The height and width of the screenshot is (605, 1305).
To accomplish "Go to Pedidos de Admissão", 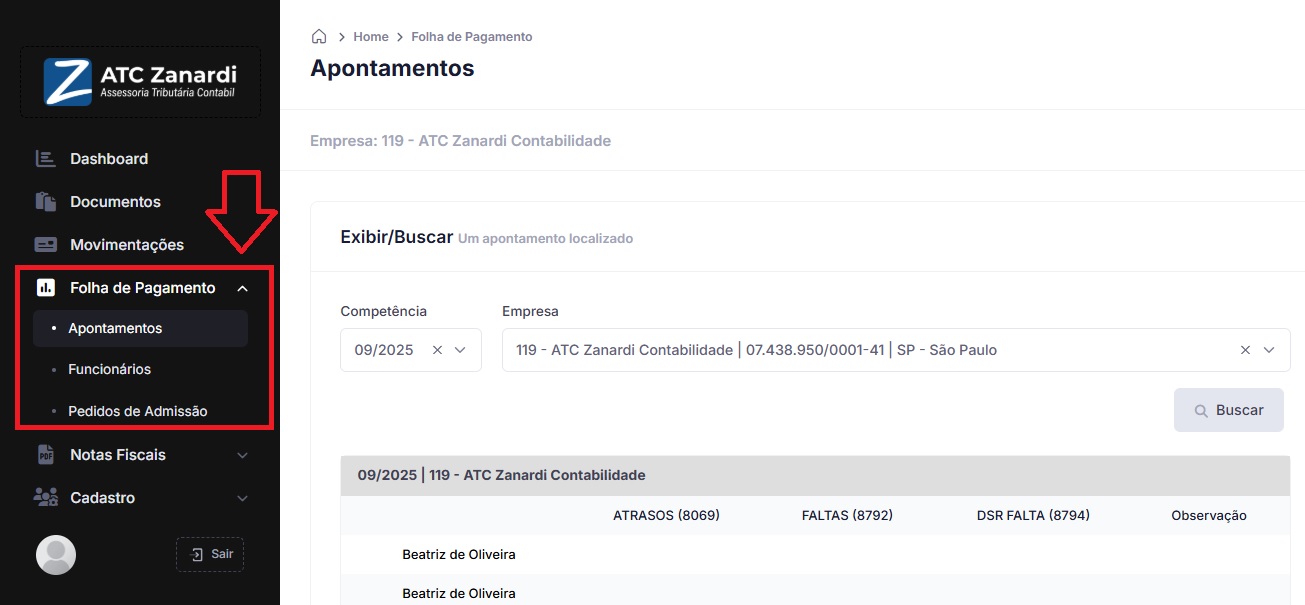I will (137, 411).
